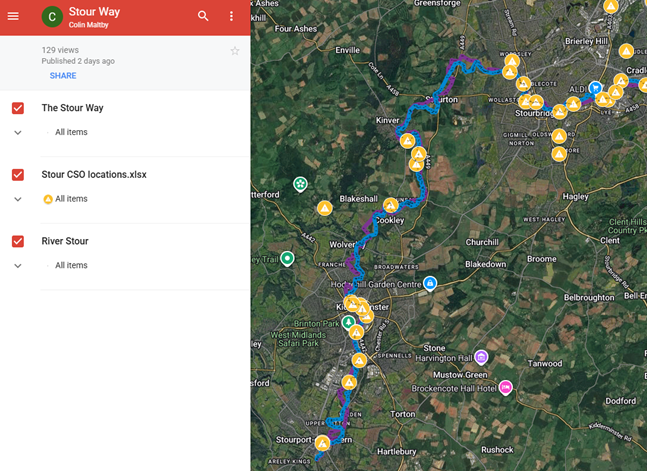Expand Stour CSO locations.xlsx items list
Image resolution: width=647 pixels, height=471 pixels.
[18, 199]
